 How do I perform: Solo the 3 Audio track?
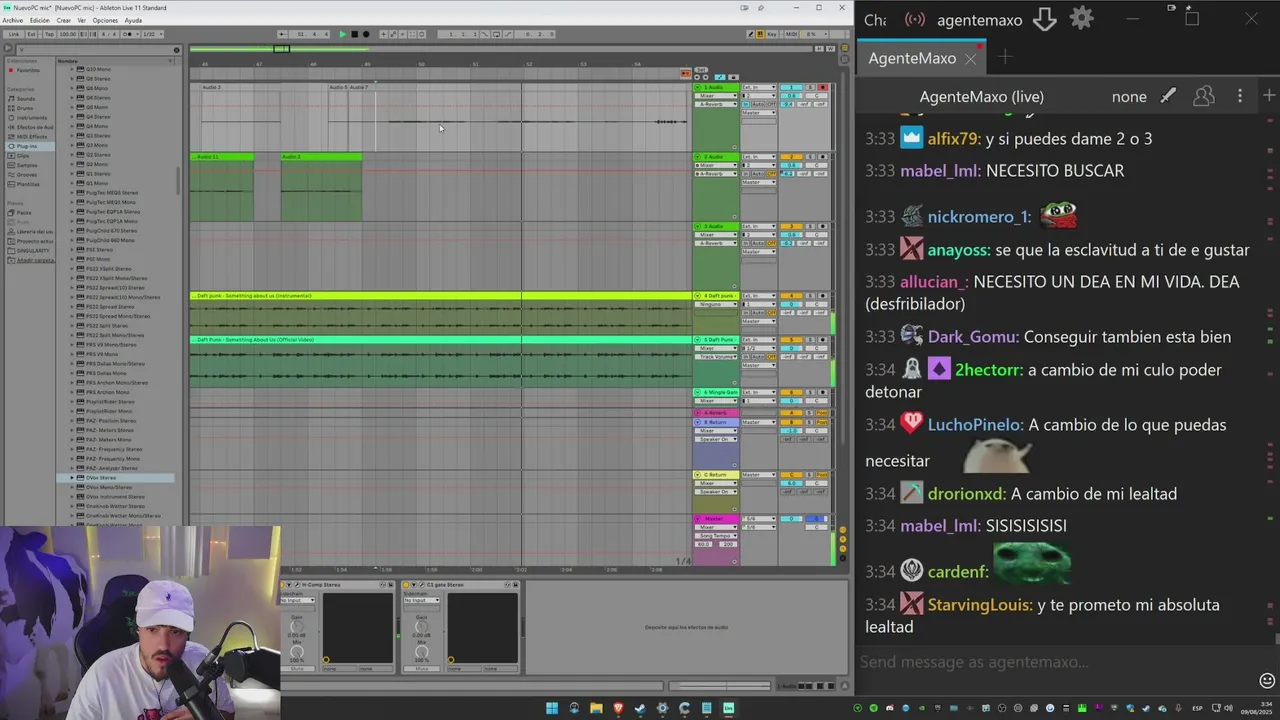coord(810,226)
